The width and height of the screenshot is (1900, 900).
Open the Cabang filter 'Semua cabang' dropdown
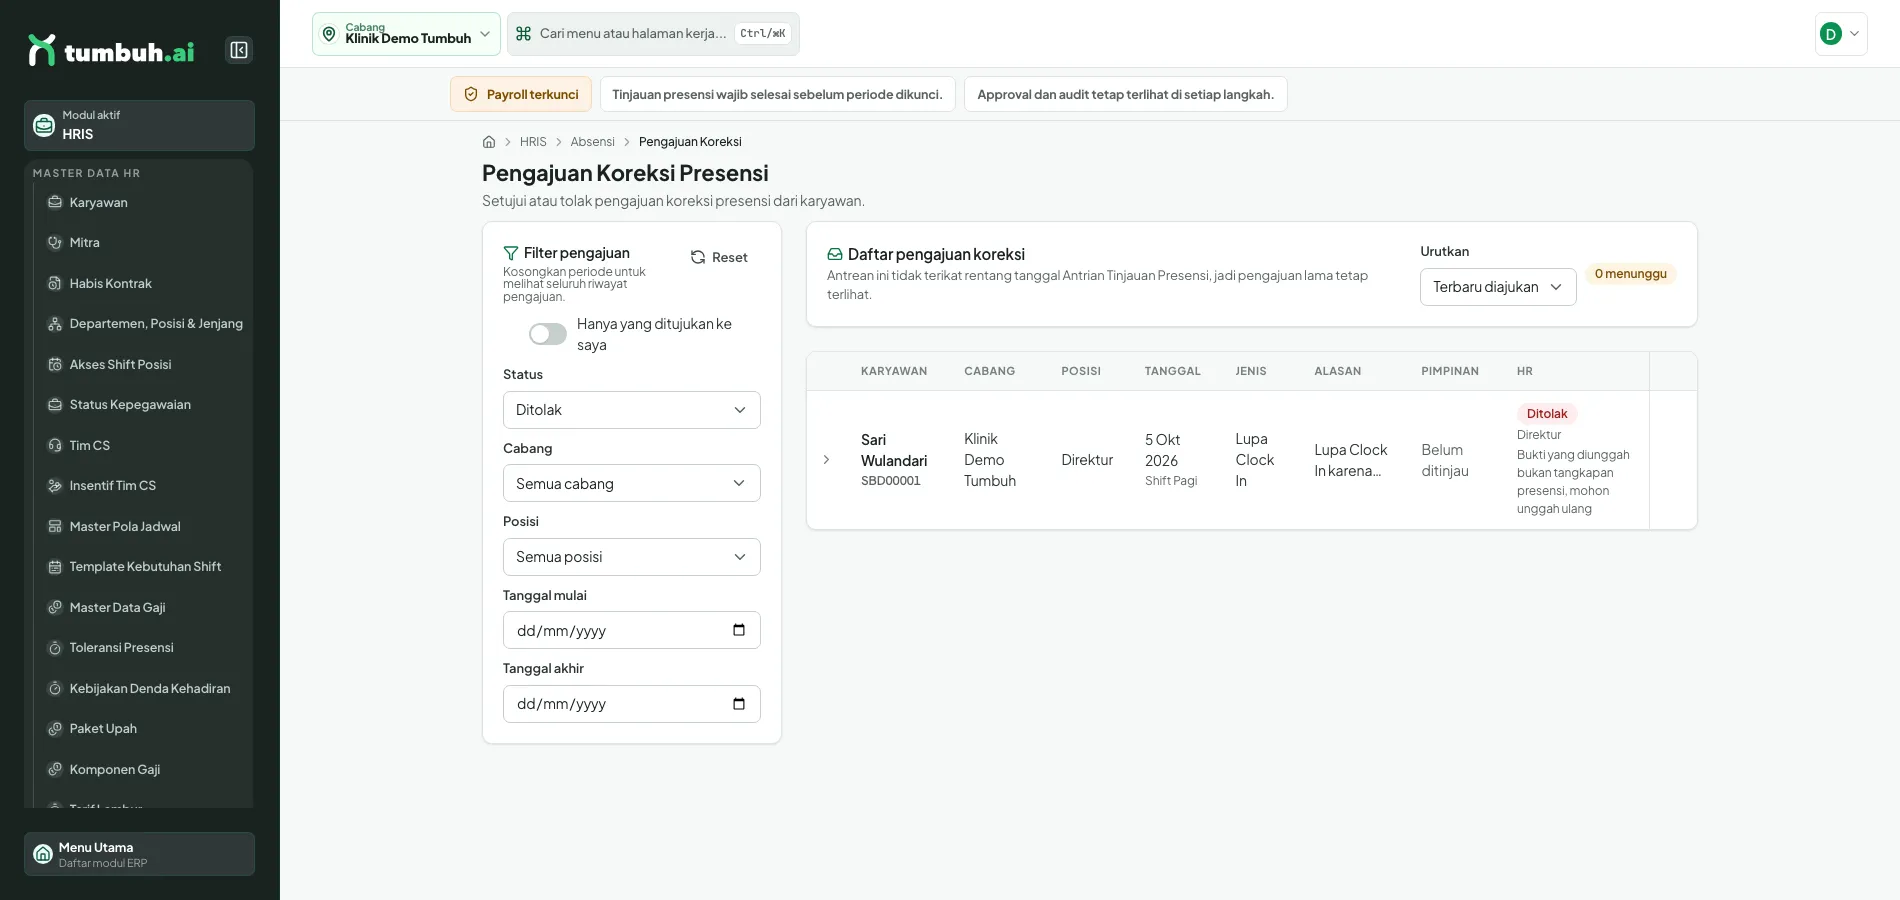tap(632, 483)
